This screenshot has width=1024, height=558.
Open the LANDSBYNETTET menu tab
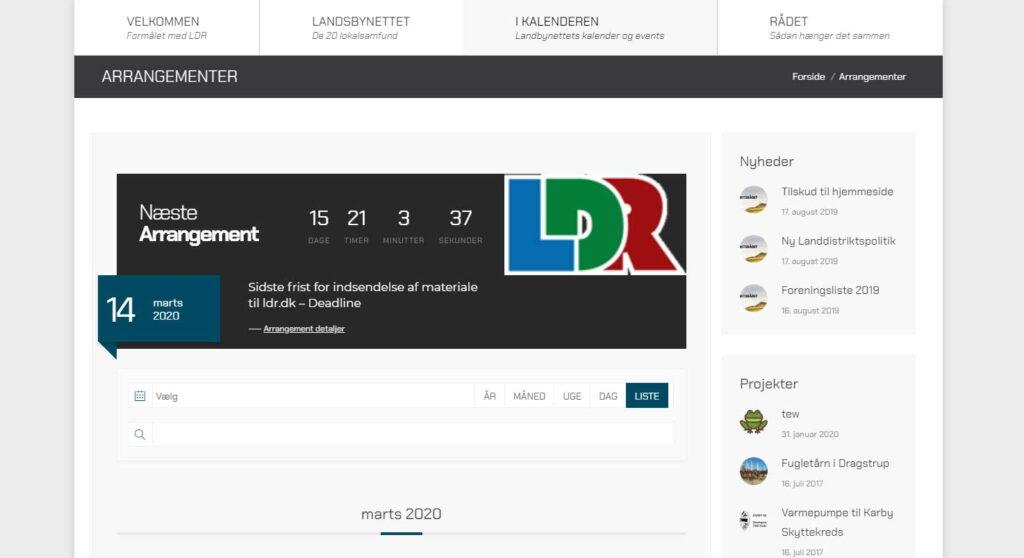coord(361,27)
